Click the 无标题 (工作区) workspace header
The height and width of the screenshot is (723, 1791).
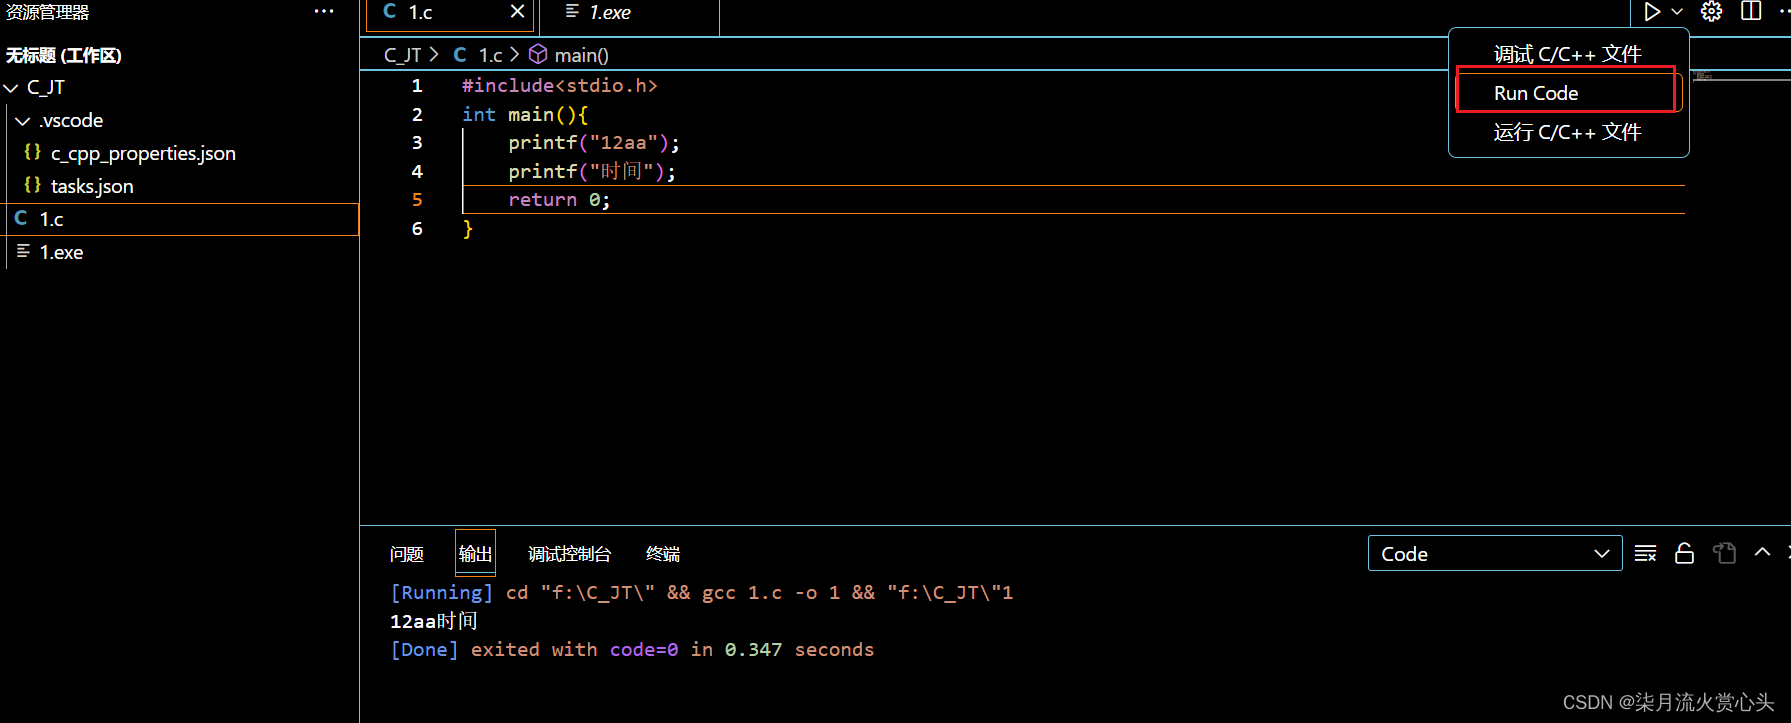coord(63,55)
